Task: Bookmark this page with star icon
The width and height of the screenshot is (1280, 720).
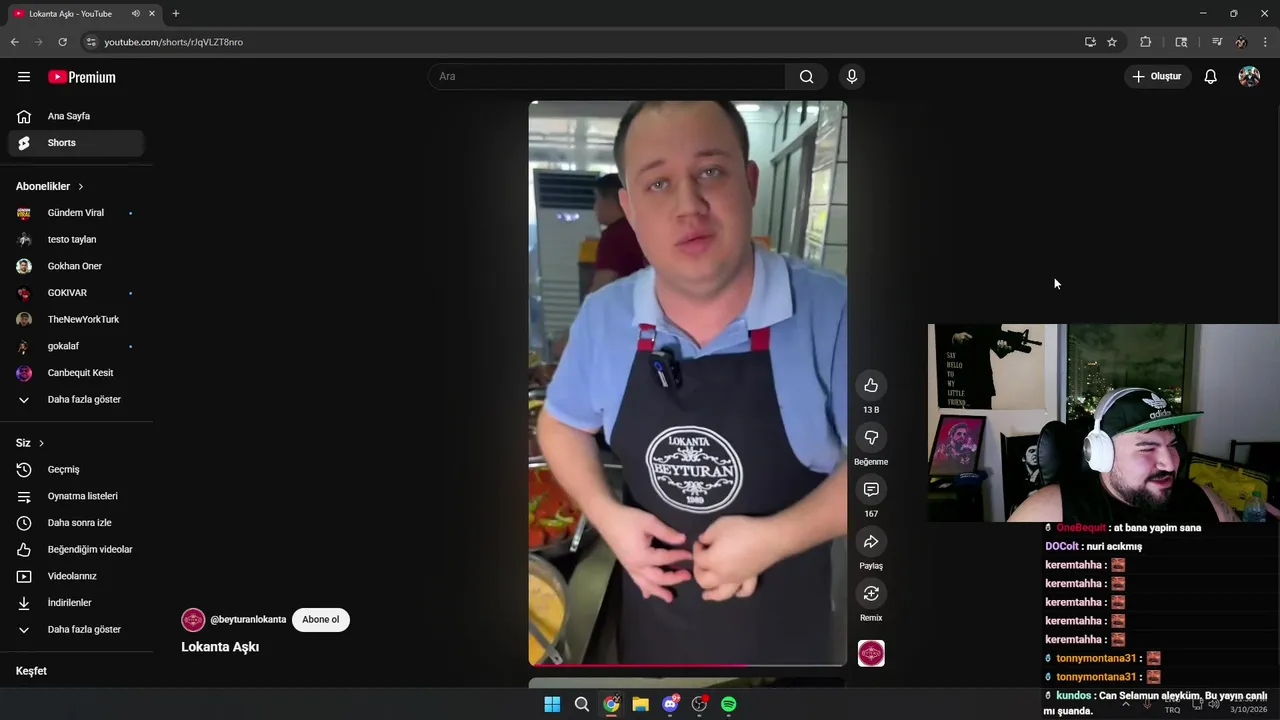Action: click(x=1112, y=42)
